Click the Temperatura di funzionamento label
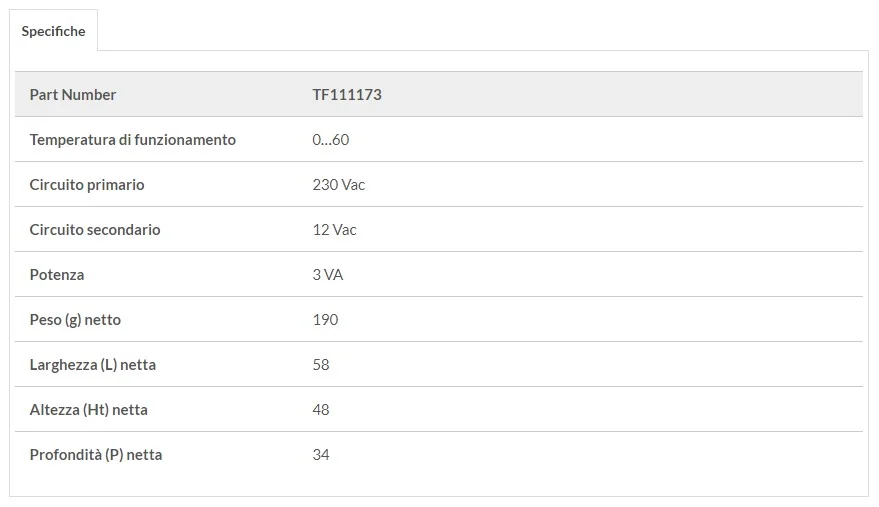The width and height of the screenshot is (879, 507). click(133, 140)
